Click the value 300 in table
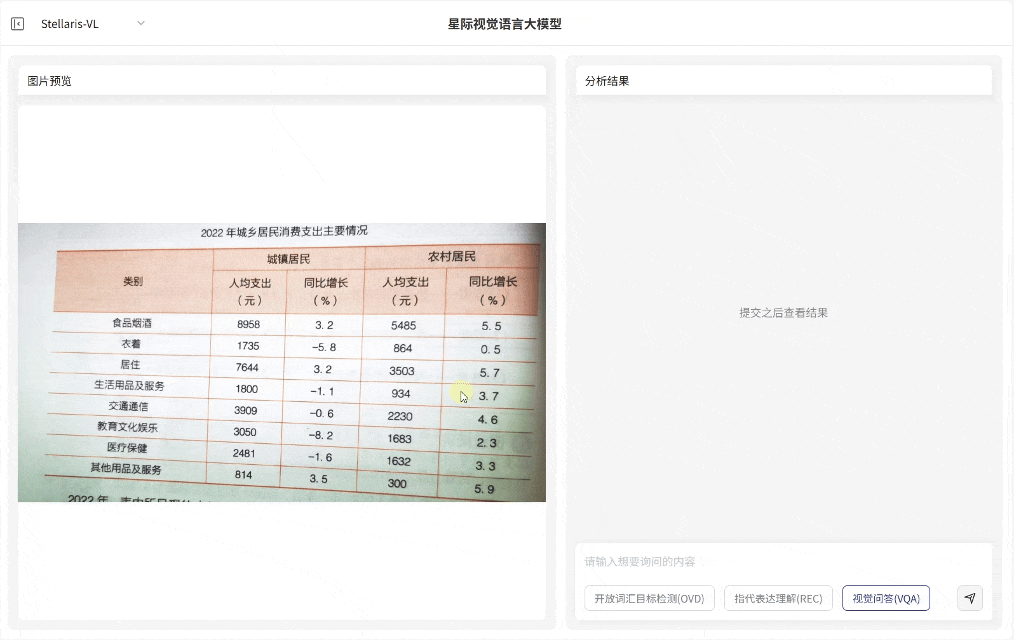The image size is (1014, 640). (397, 484)
